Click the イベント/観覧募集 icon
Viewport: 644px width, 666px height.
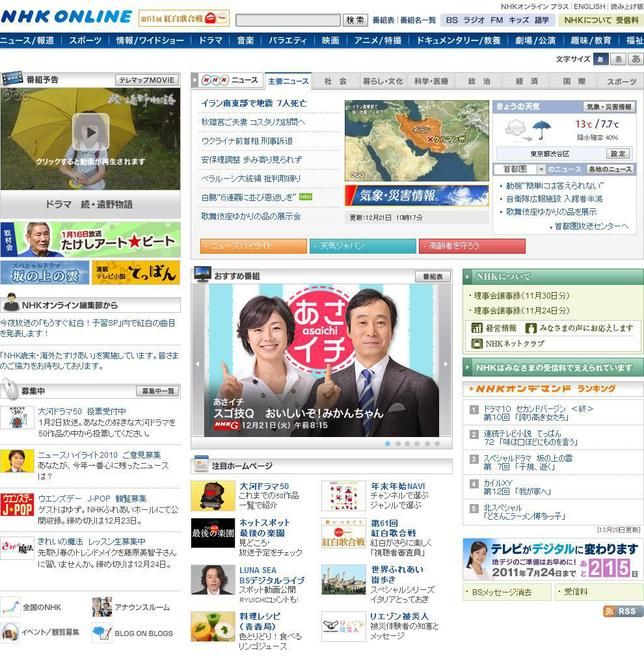click(10, 632)
